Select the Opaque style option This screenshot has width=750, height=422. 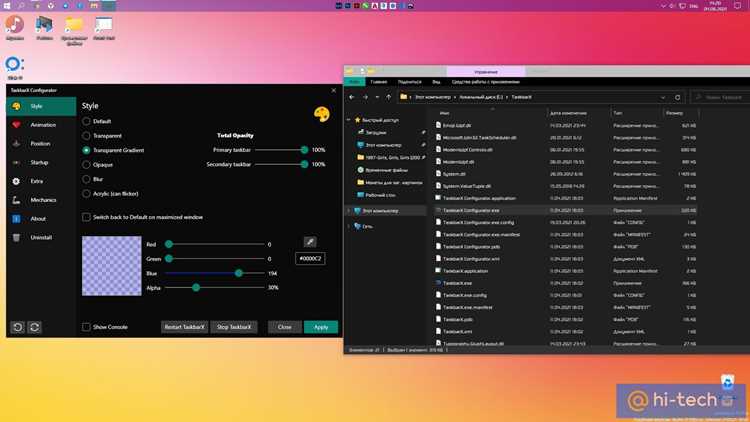coord(86,165)
